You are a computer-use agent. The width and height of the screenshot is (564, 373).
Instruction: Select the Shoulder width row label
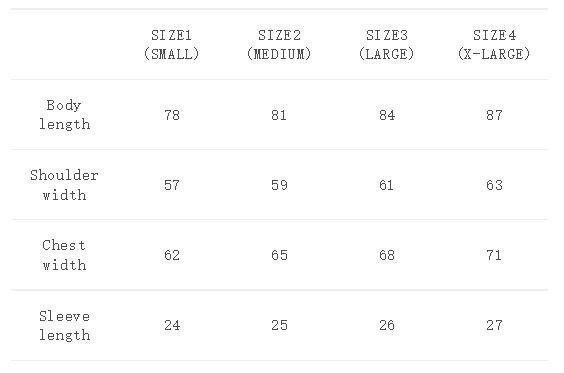[64, 185]
